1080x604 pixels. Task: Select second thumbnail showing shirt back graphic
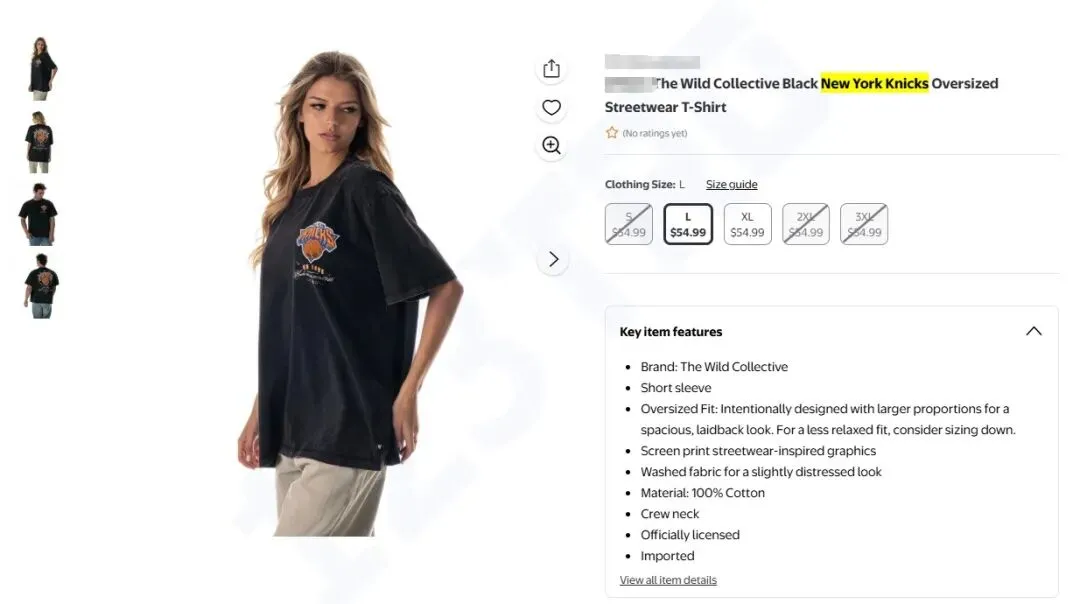[x=39, y=142]
